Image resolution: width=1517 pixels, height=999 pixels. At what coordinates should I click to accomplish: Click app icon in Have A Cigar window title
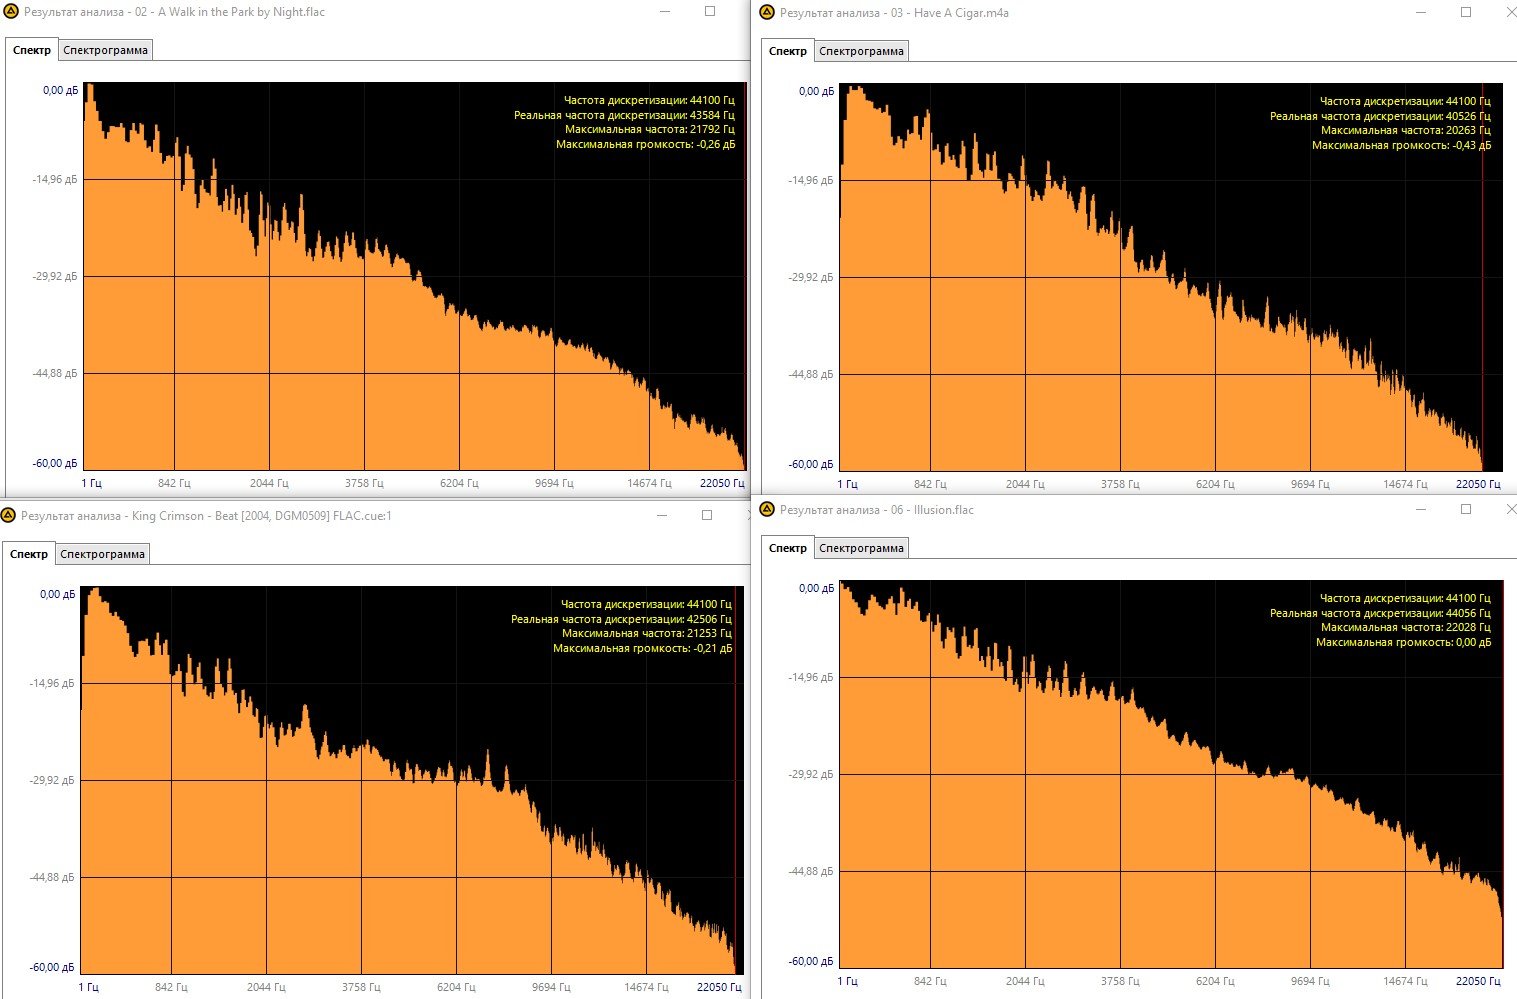[768, 12]
